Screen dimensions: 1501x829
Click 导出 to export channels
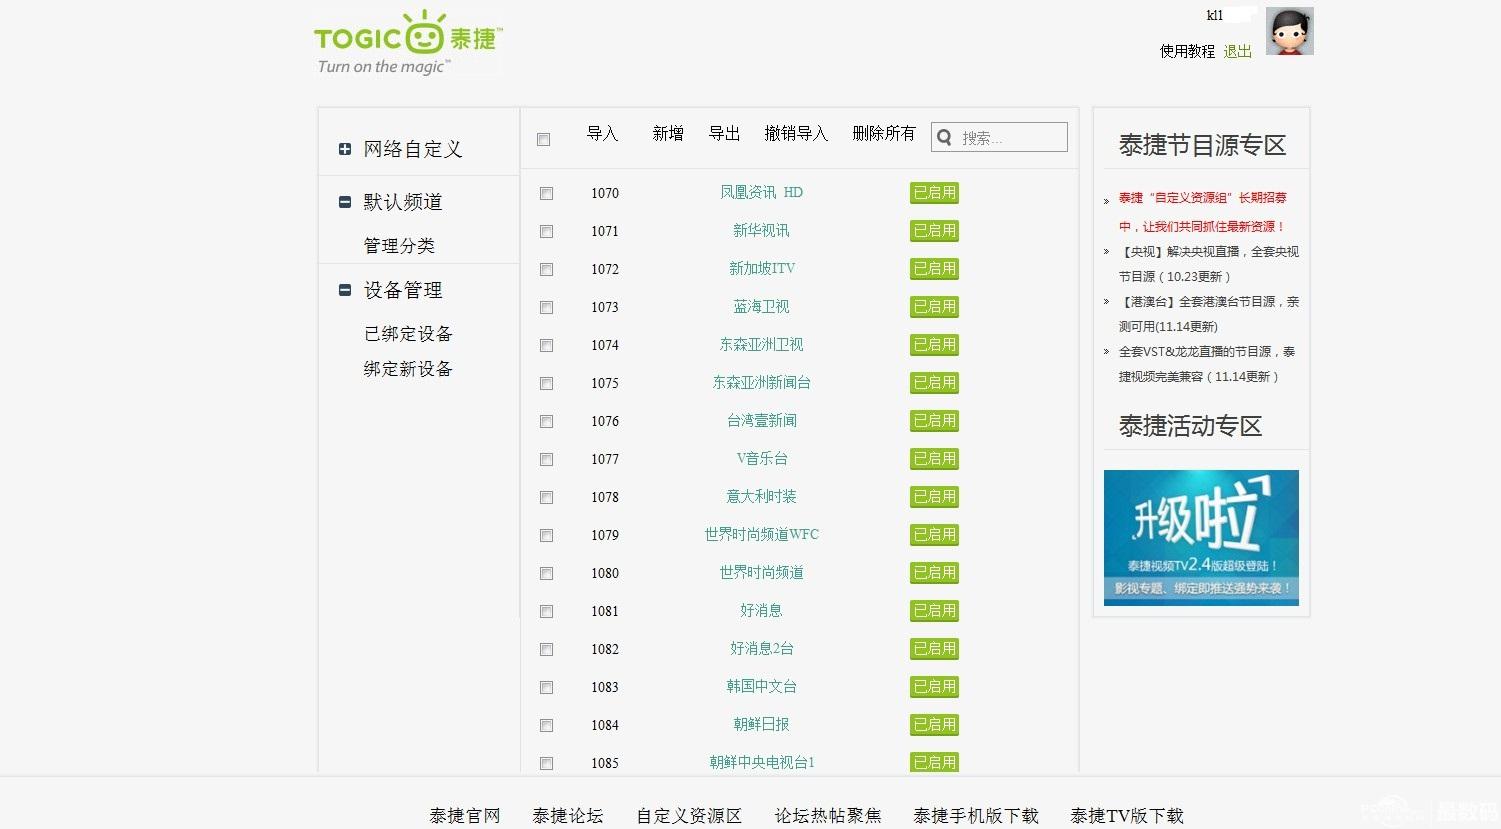tap(724, 134)
